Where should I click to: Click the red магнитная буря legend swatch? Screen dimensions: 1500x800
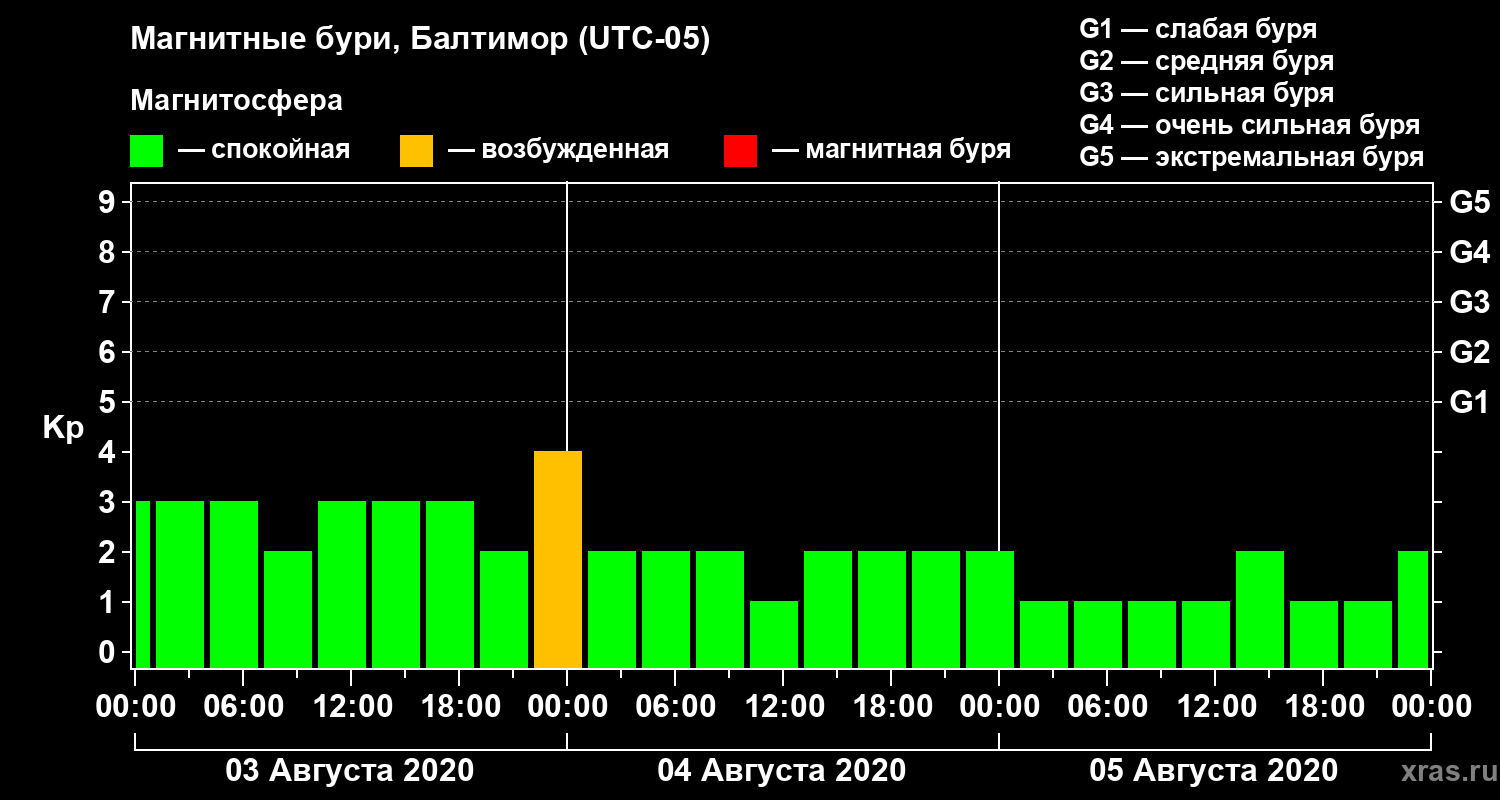pos(740,151)
